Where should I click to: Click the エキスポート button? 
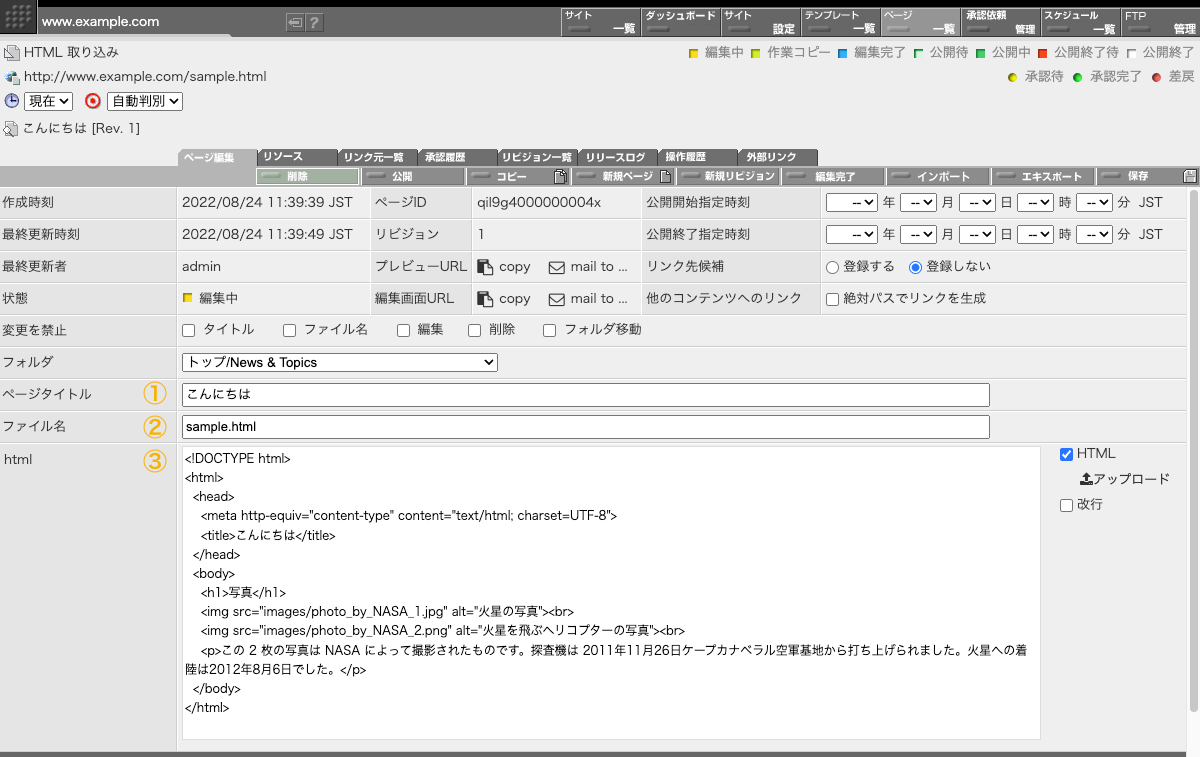[1044, 177]
